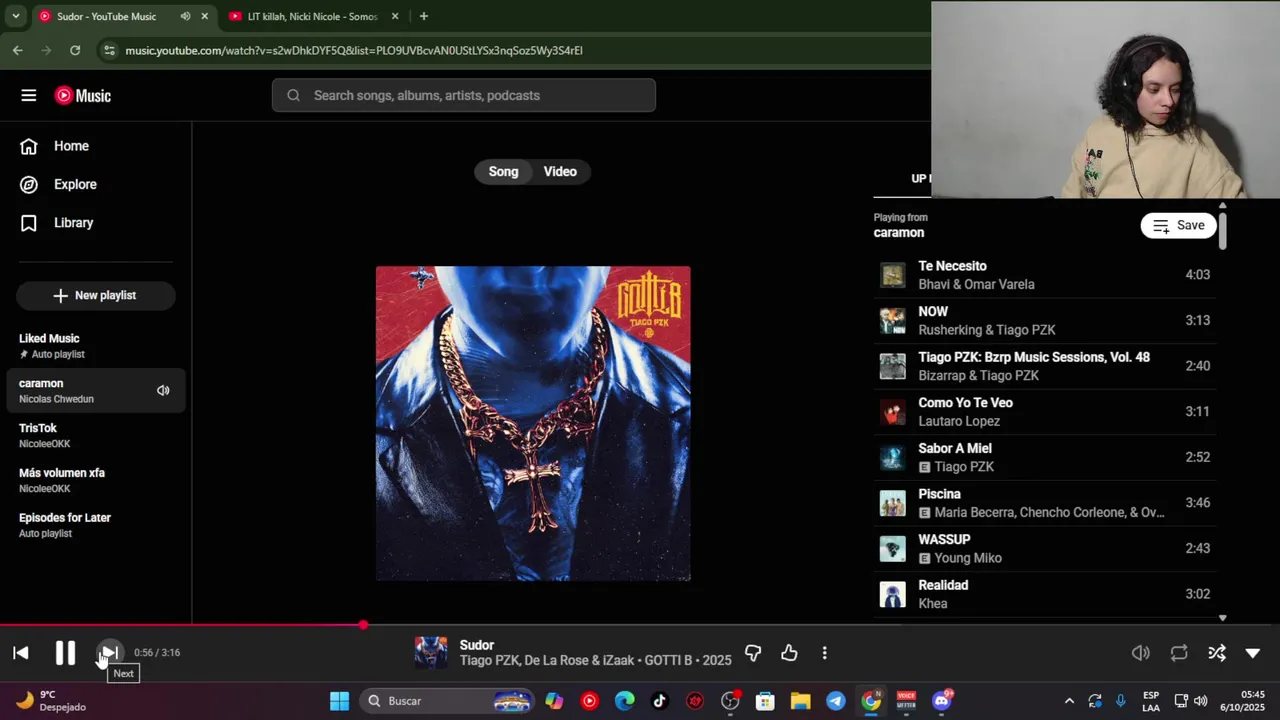Open artist link Tiago PZK, De La Rose & iZaak
Screen dimensions: 1280x720
[547, 660]
